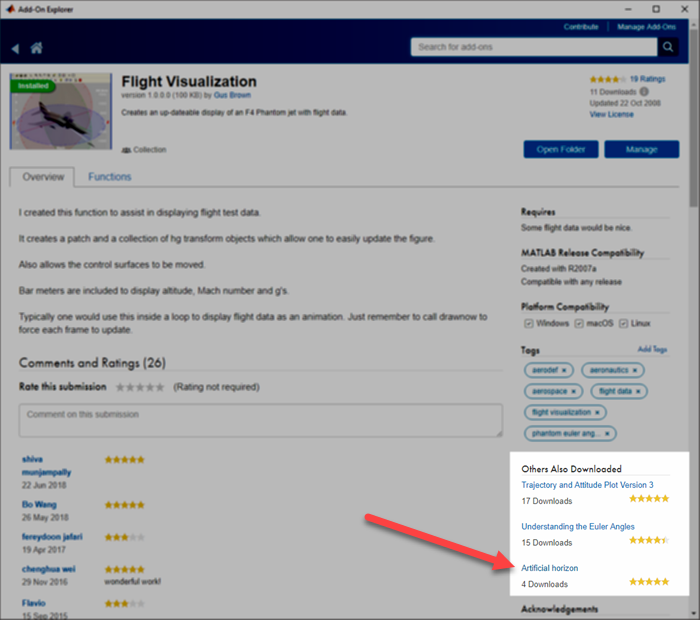The image size is (700, 620).
Task: Open the Contribute menu in the title area
Action: [x=581, y=27]
